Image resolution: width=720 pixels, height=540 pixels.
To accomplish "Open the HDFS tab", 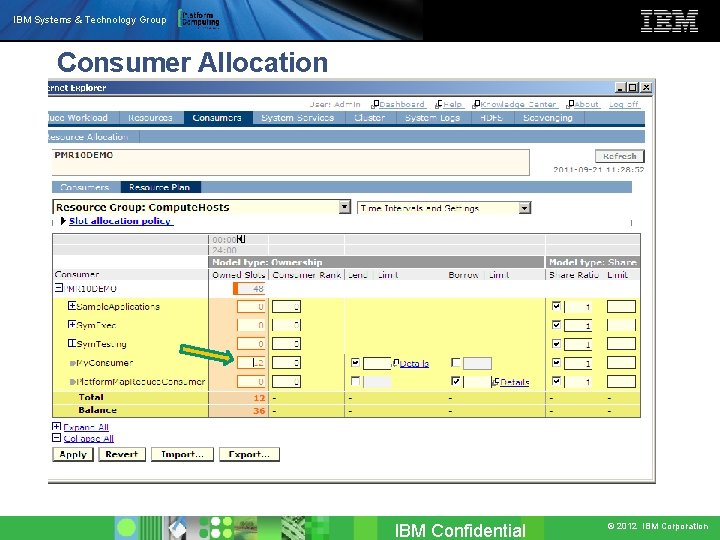I will coord(491,118).
